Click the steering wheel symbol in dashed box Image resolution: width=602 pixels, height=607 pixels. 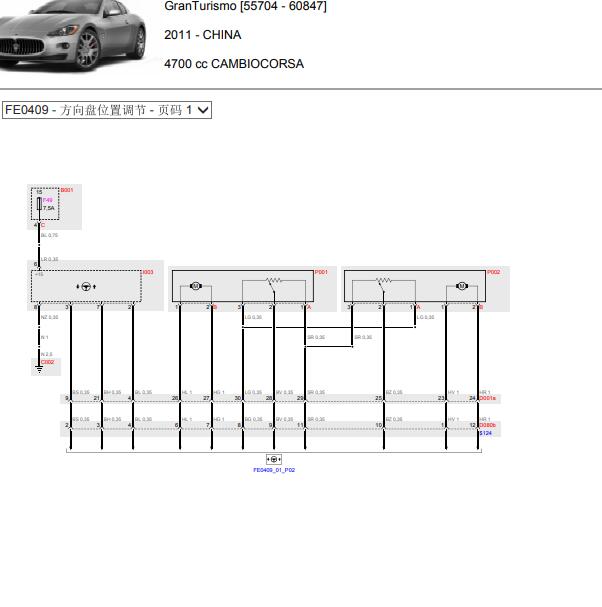point(86,287)
